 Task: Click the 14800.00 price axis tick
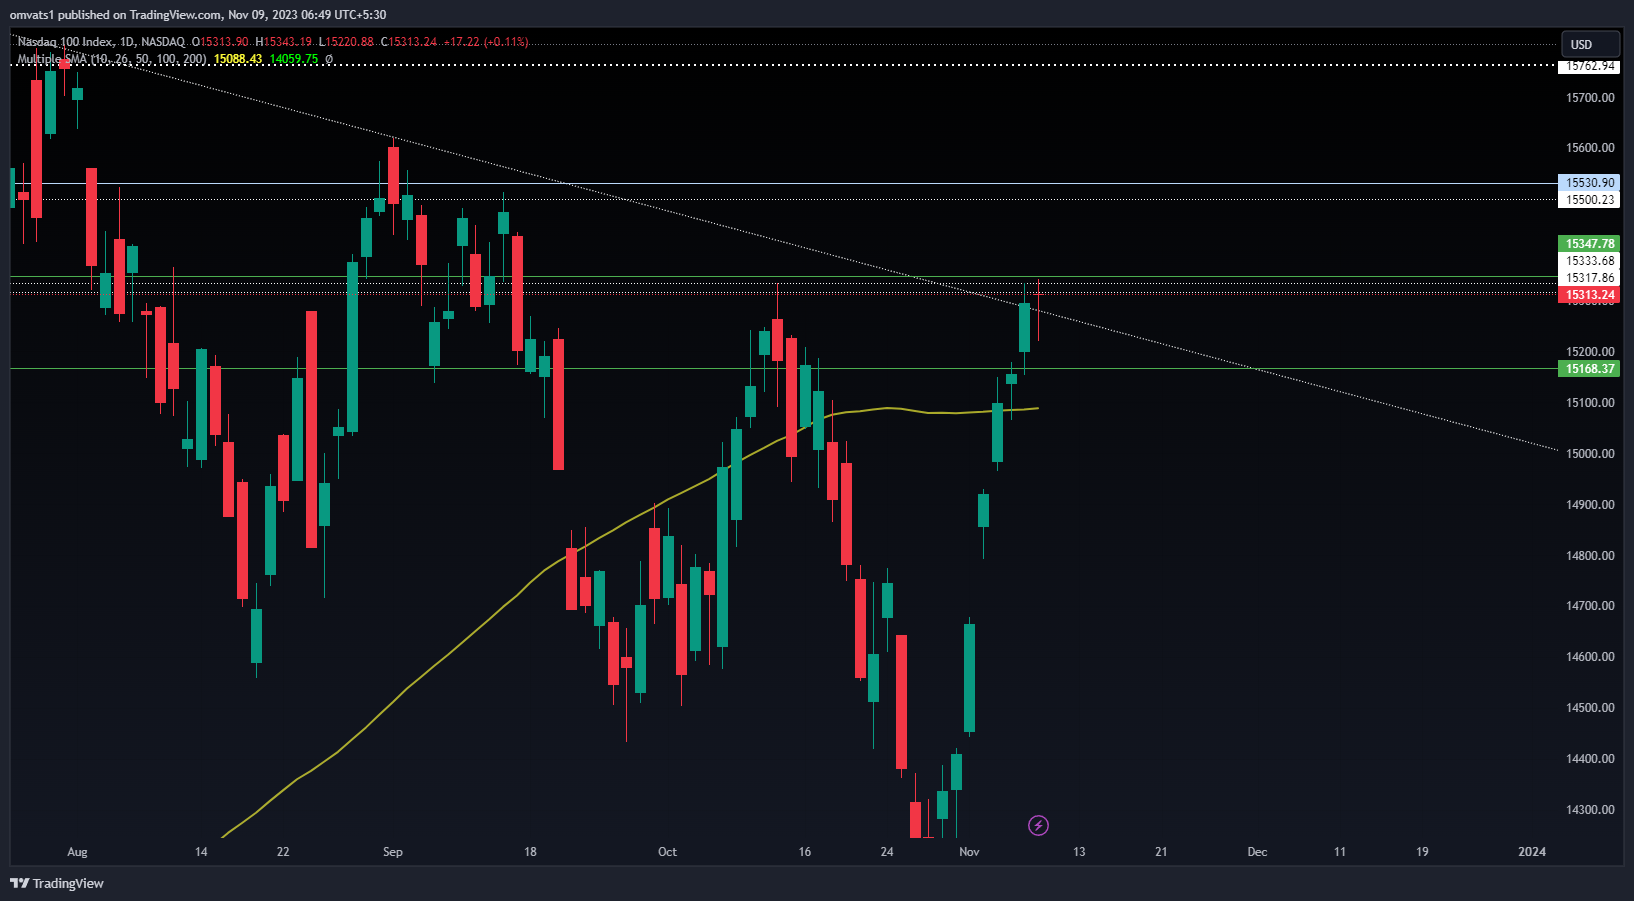point(1590,556)
